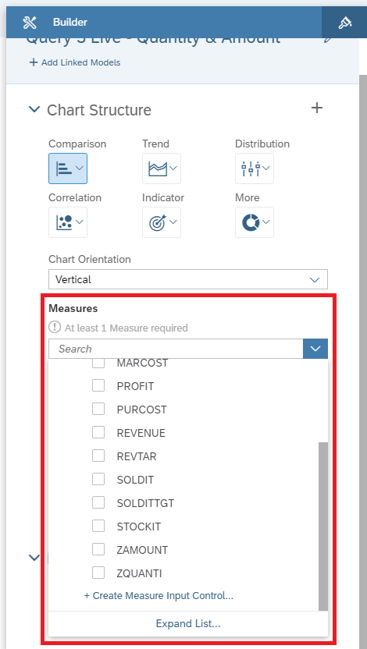Select the SOLDIT measure checkbox

click(x=98, y=479)
